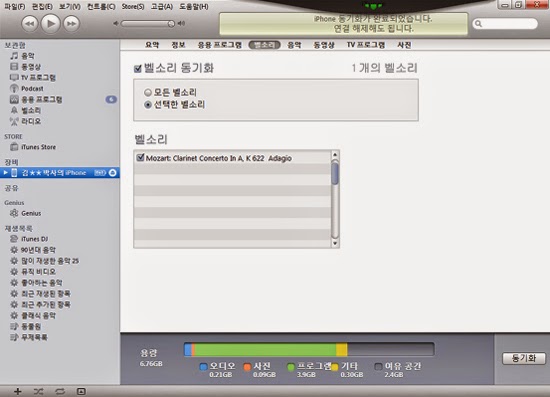This screenshot has height=397, width=550.
Task: Click the ringtone list scroll up arrow
Action: (x=335, y=155)
